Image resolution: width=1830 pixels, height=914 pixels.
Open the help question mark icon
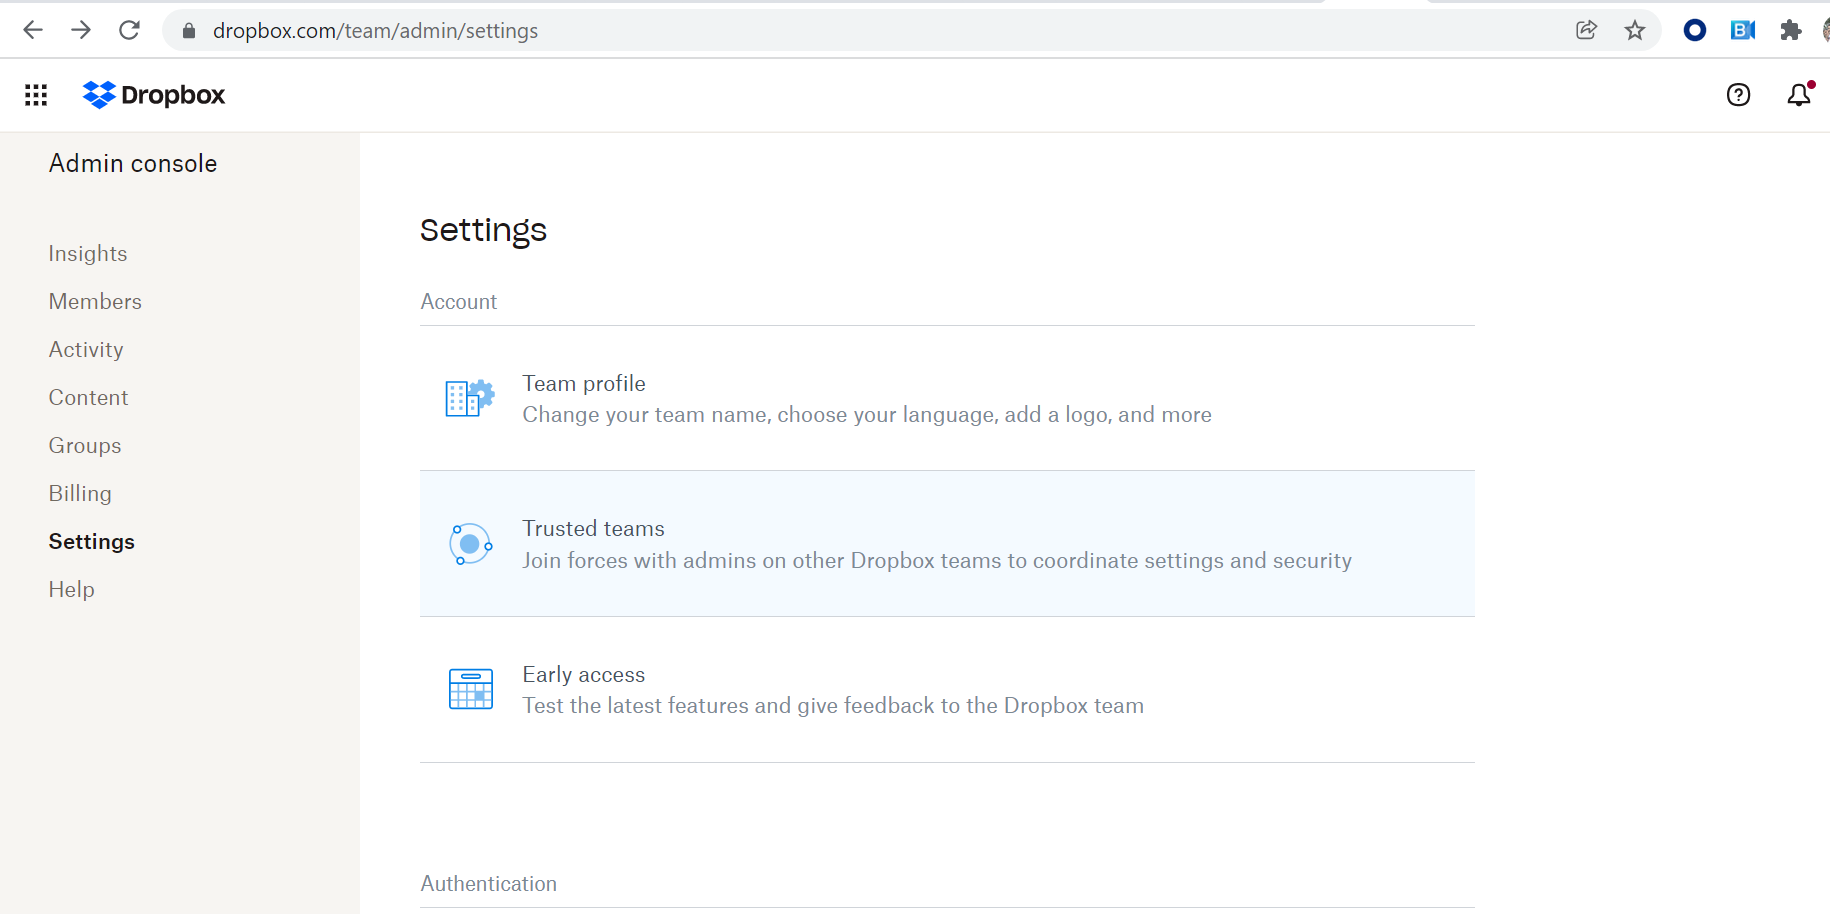pos(1738,95)
